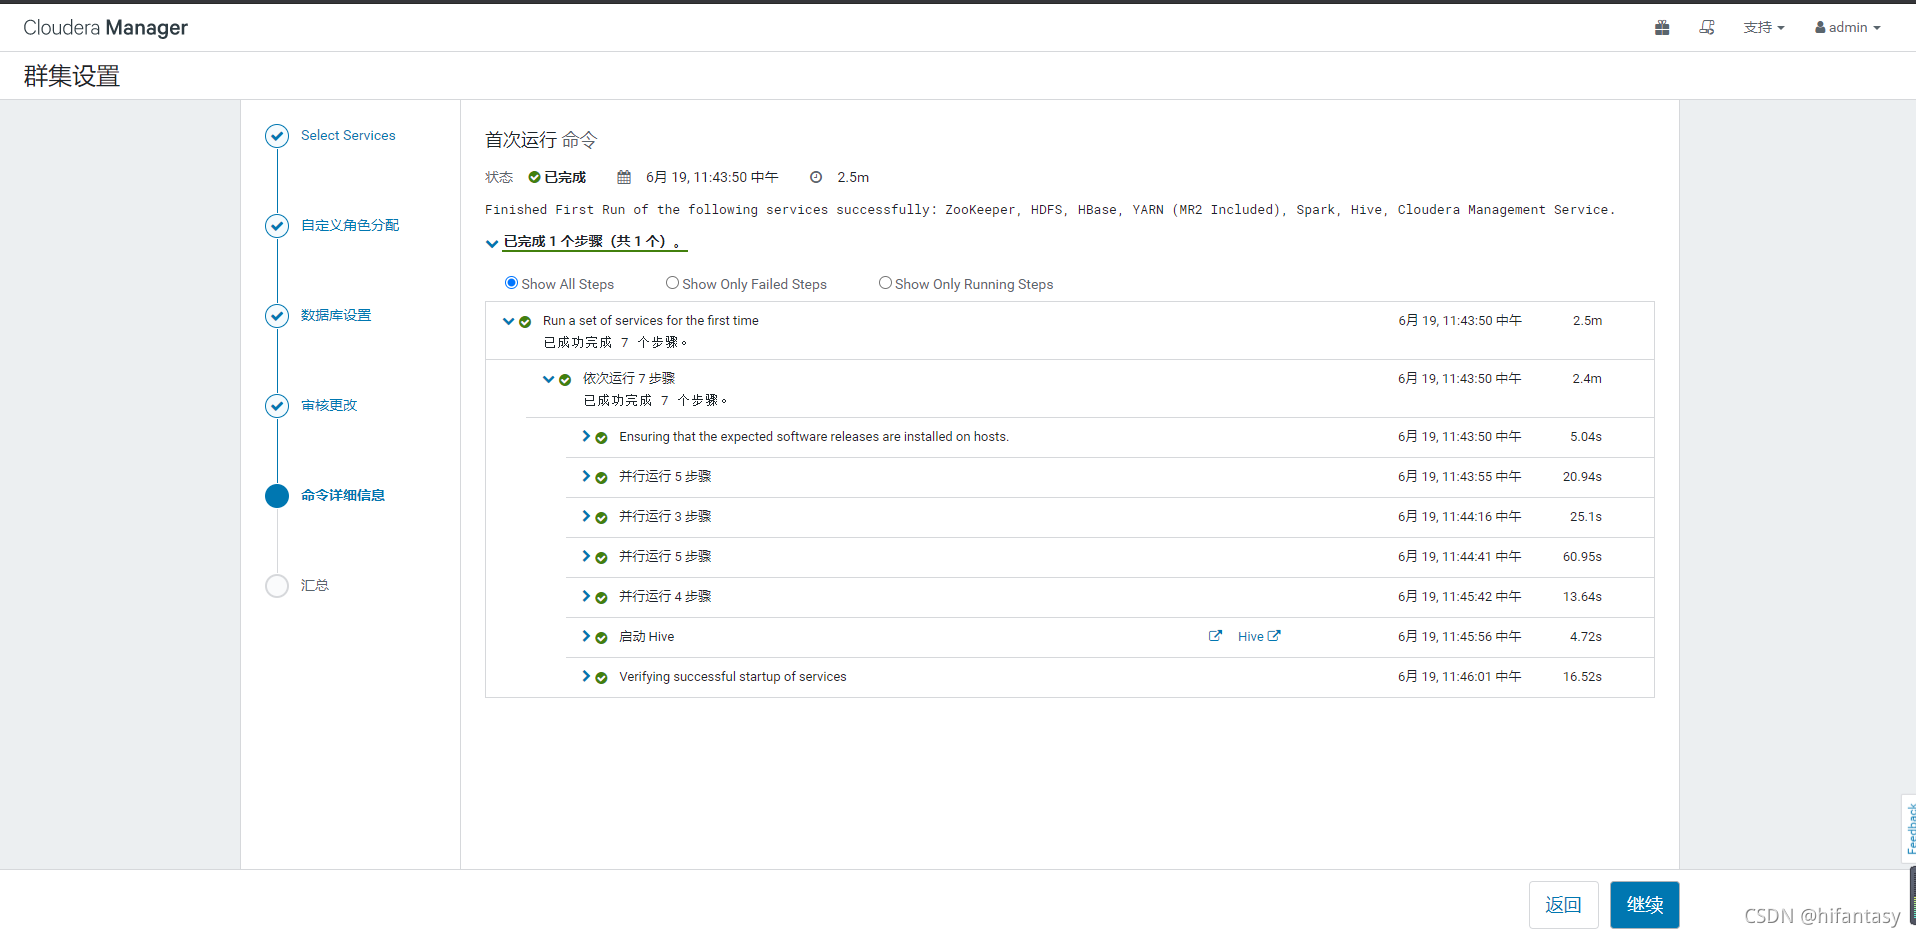Image resolution: width=1916 pixels, height=937 pixels.
Task: Go to the 审核更改 wizard step
Action: click(329, 405)
